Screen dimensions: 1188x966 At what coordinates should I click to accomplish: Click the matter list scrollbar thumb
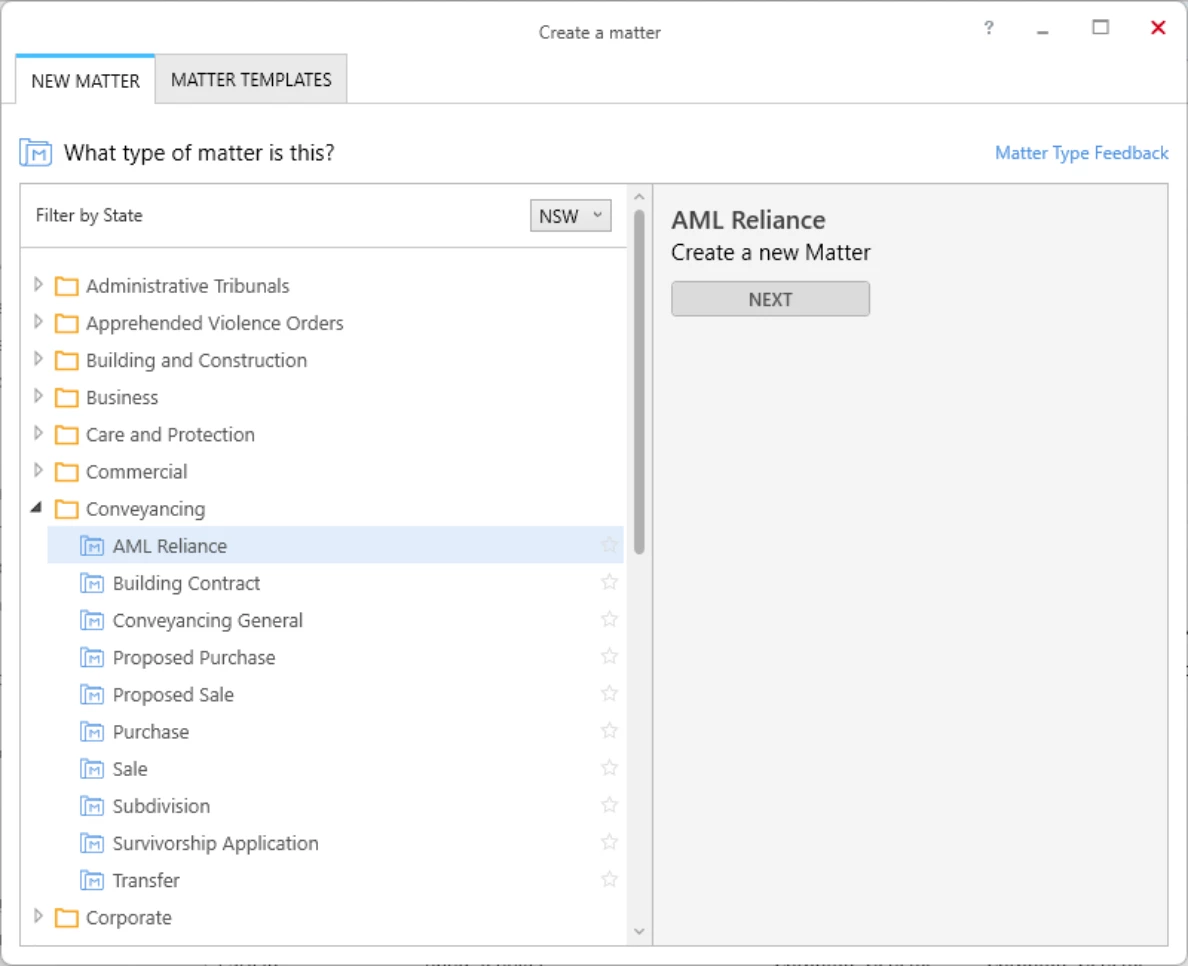pos(639,382)
